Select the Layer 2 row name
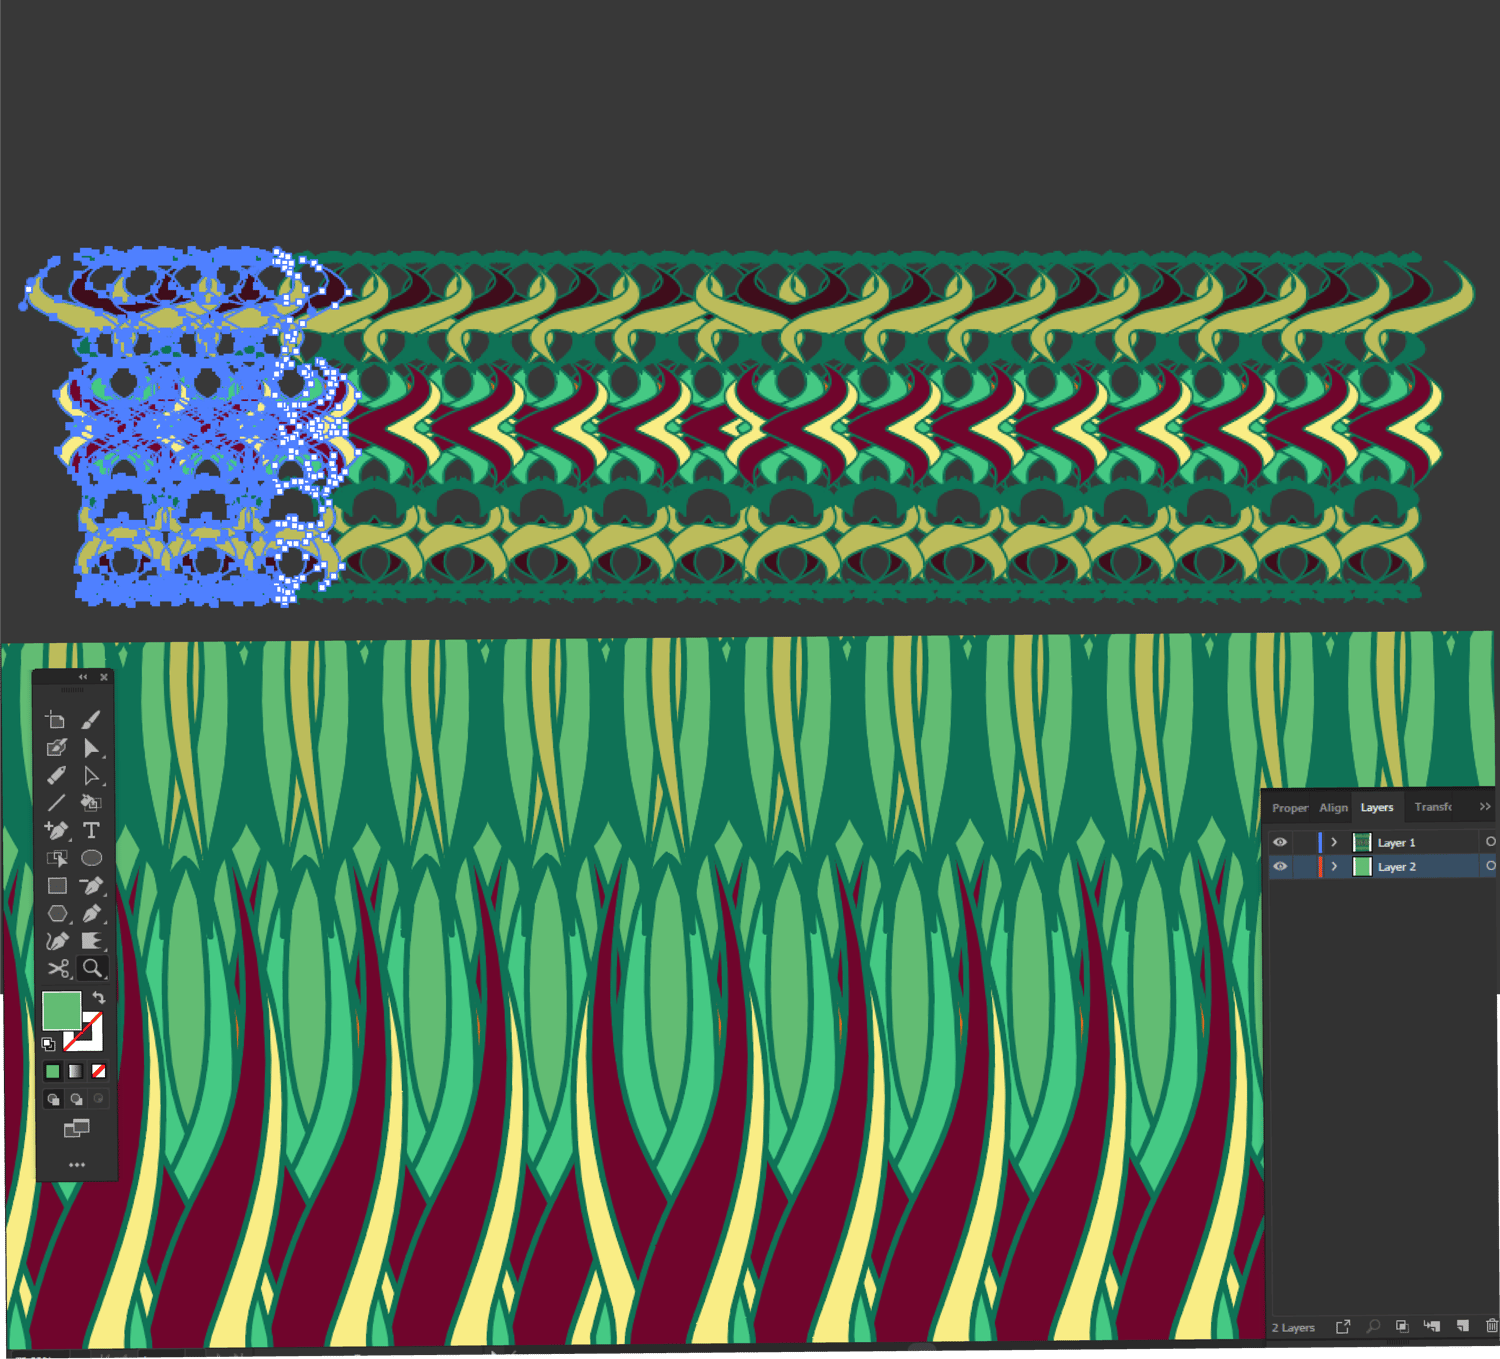 1397,867
